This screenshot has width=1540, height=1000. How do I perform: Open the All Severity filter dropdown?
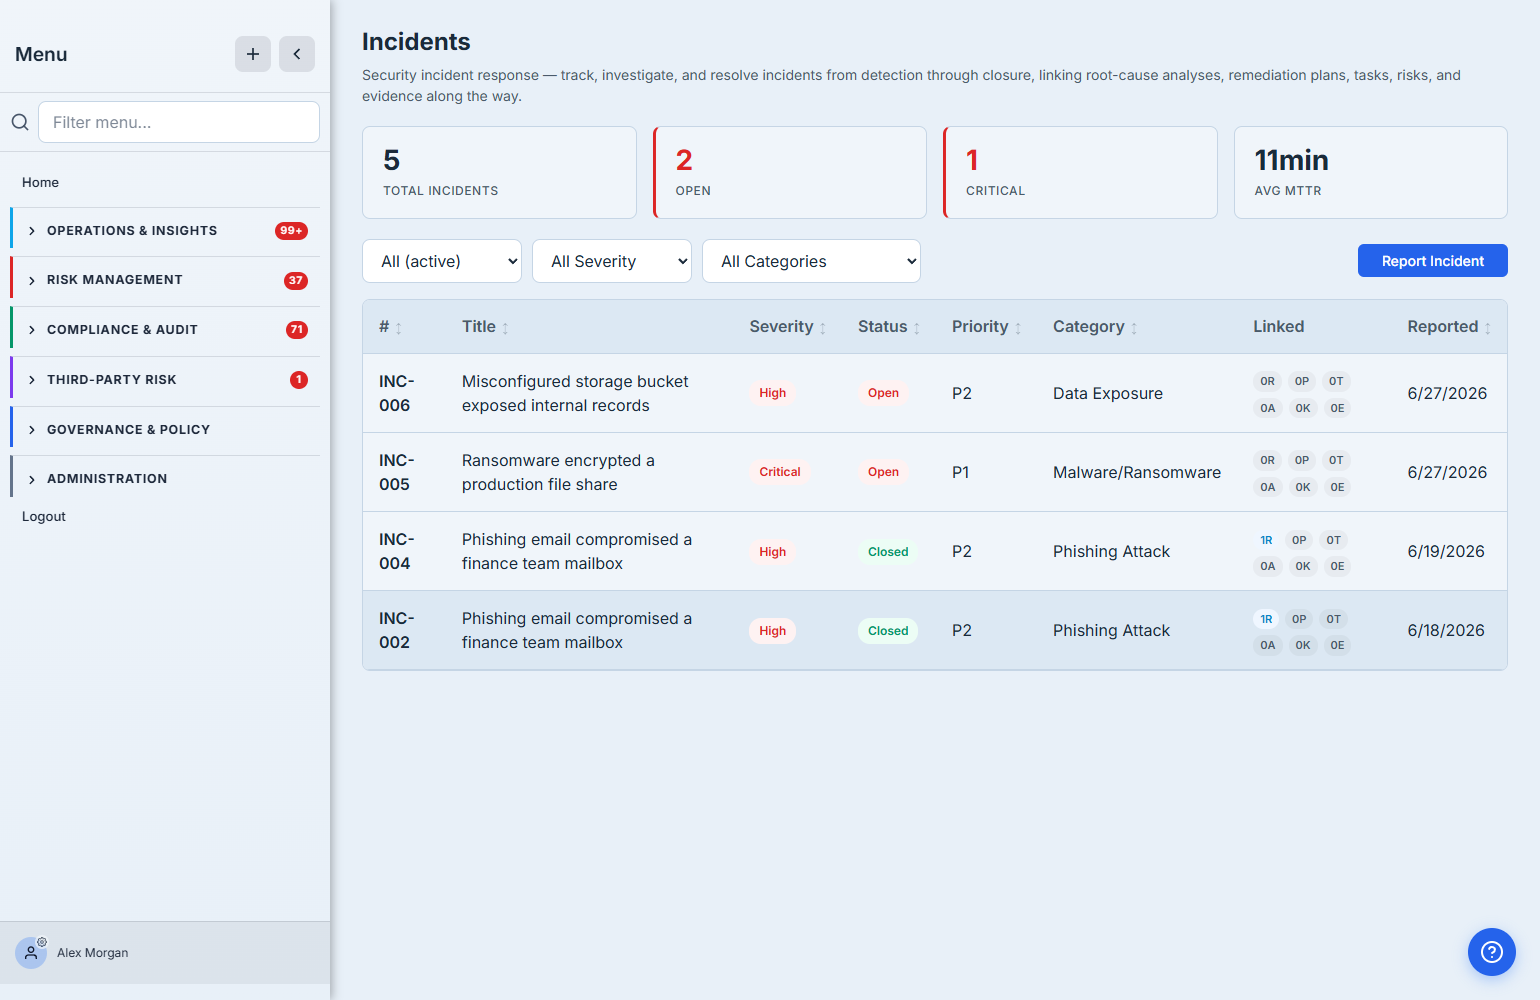(612, 261)
